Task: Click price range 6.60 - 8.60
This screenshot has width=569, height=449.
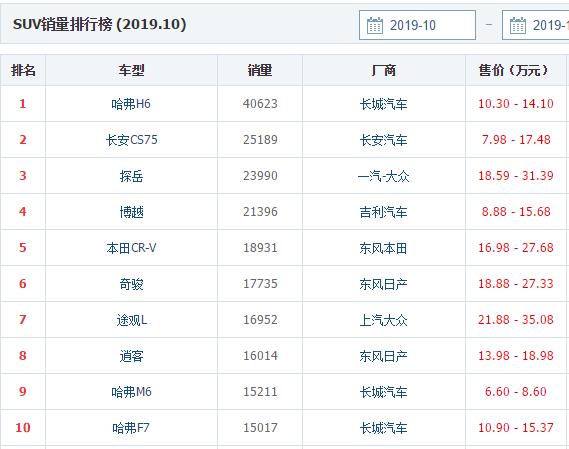Action: click(516, 392)
